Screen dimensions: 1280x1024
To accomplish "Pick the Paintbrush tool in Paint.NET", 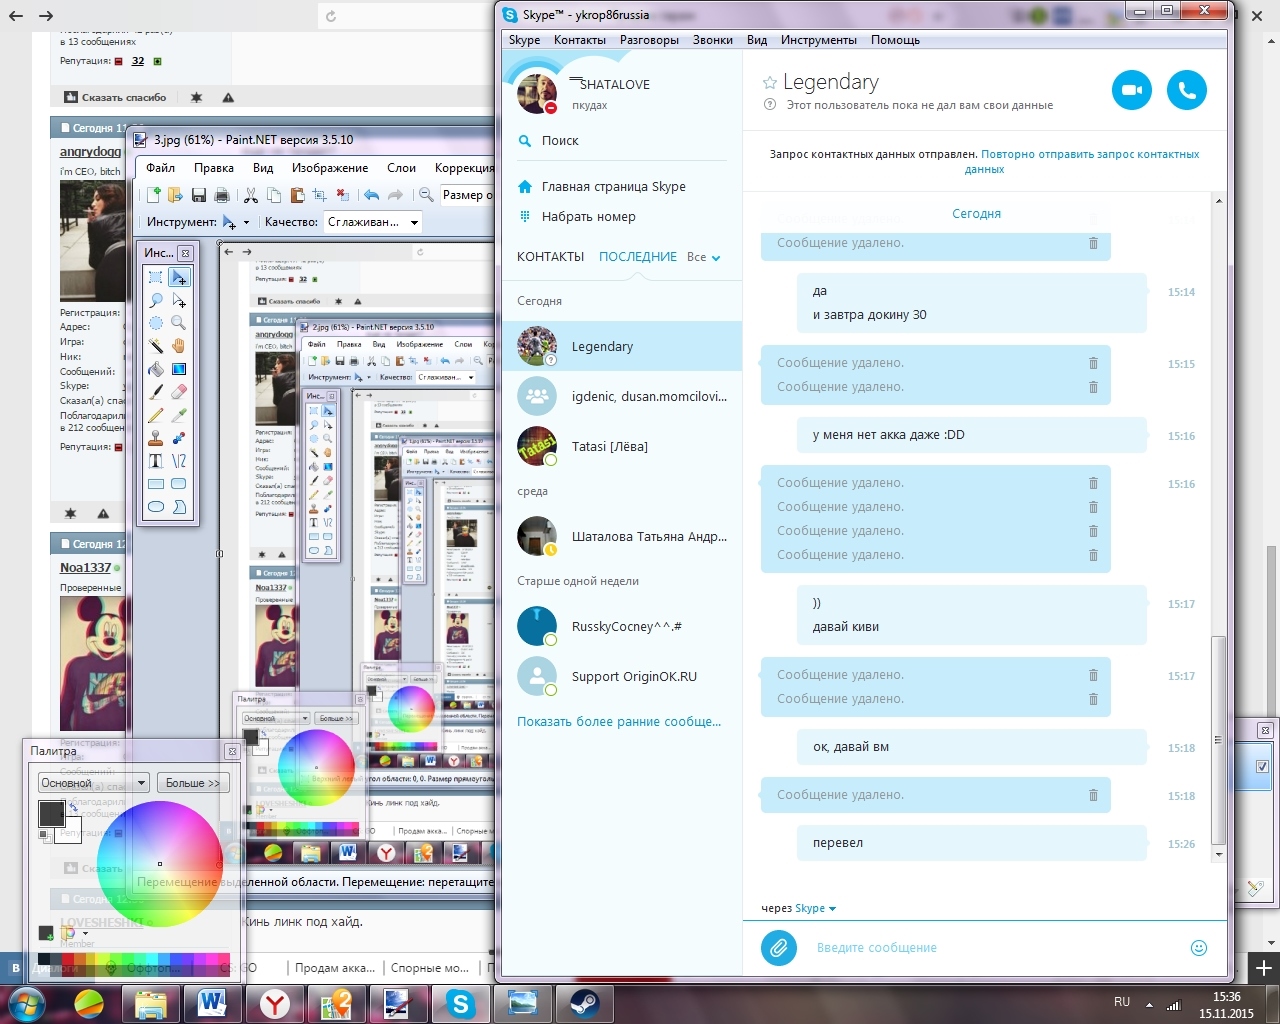I will [x=156, y=392].
